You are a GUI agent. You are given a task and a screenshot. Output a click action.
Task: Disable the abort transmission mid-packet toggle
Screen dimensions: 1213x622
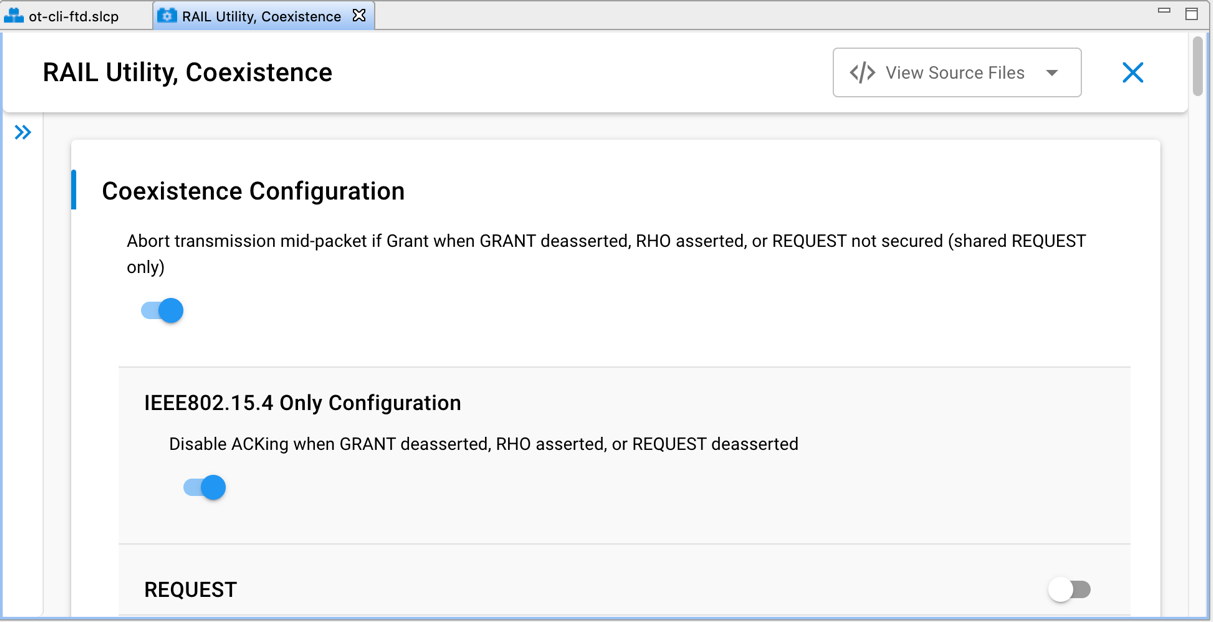click(x=163, y=311)
